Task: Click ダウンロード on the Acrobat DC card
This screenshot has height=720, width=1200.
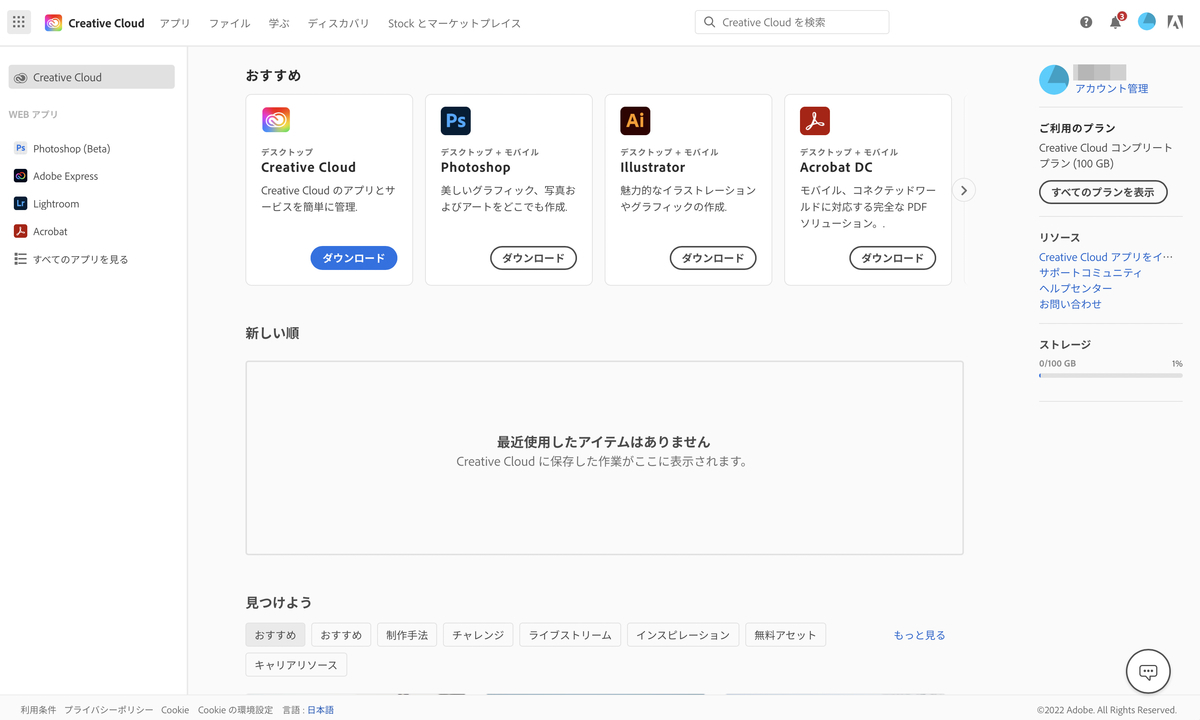Action: click(x=893, y=258)
